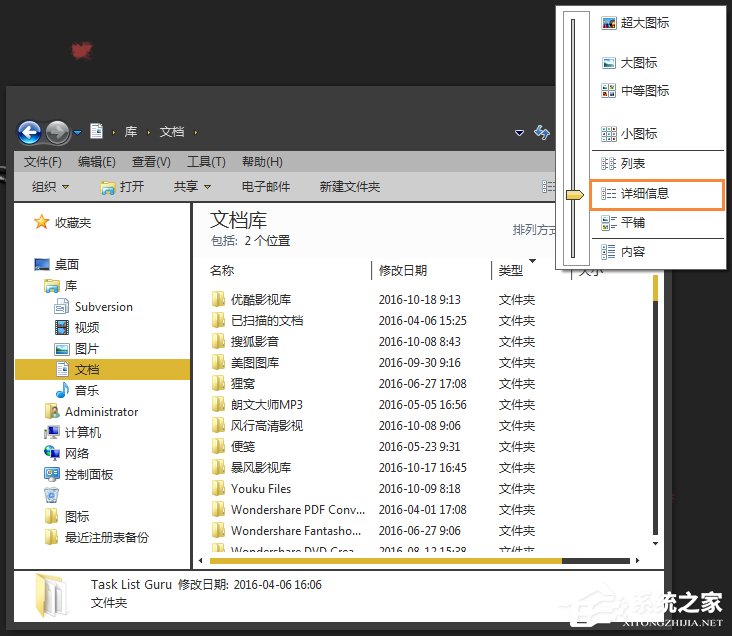732x636 pixels.
Task: Click the recycle bin icon in sidebar
Action: point(51,495)
